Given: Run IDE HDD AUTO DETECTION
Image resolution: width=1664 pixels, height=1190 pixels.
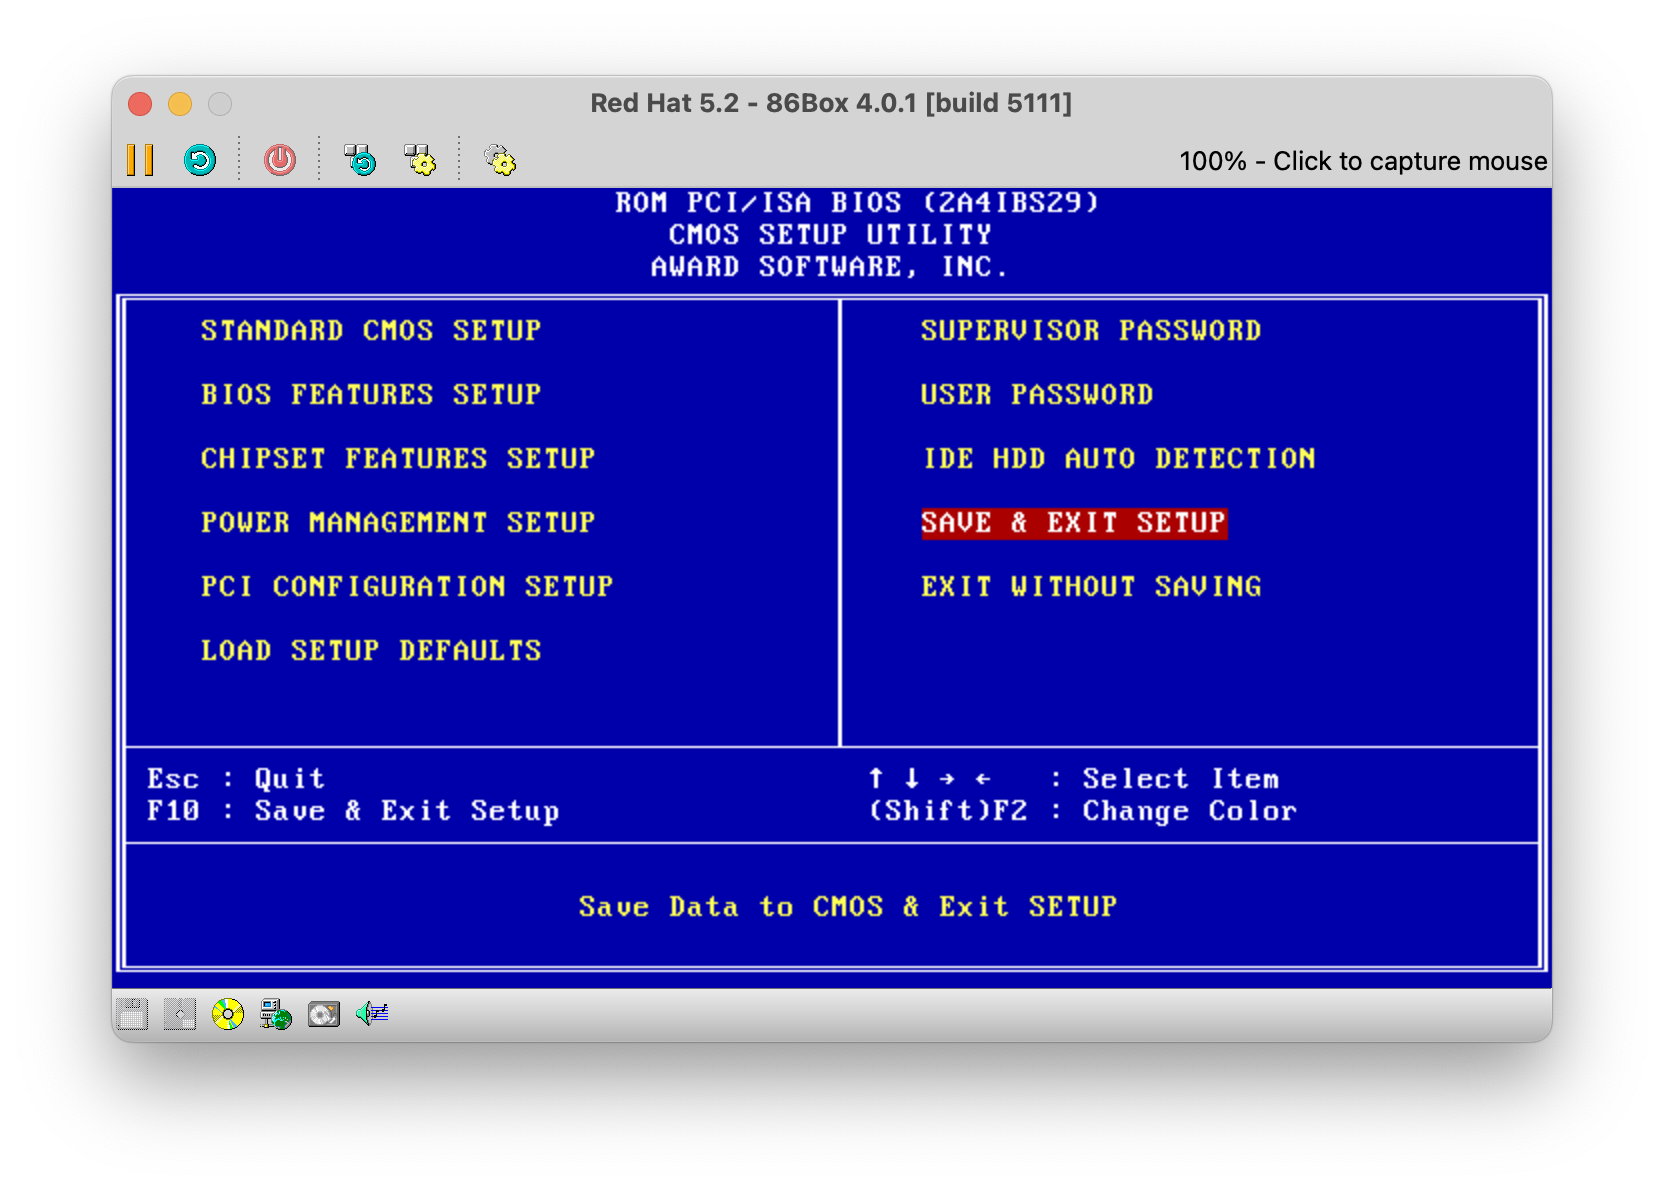Looking at the screenshot, I should (x=1117, y=458).
